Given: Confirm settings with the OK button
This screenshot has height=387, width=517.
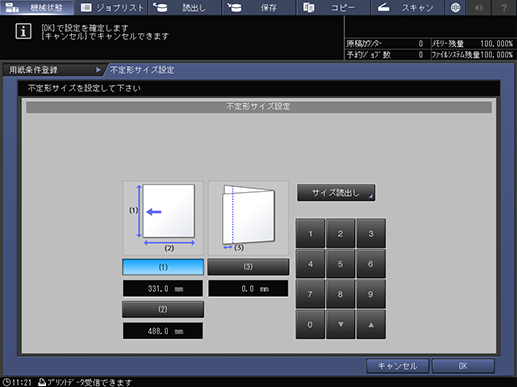Looking at the screenshot, I should pos(463,366).
